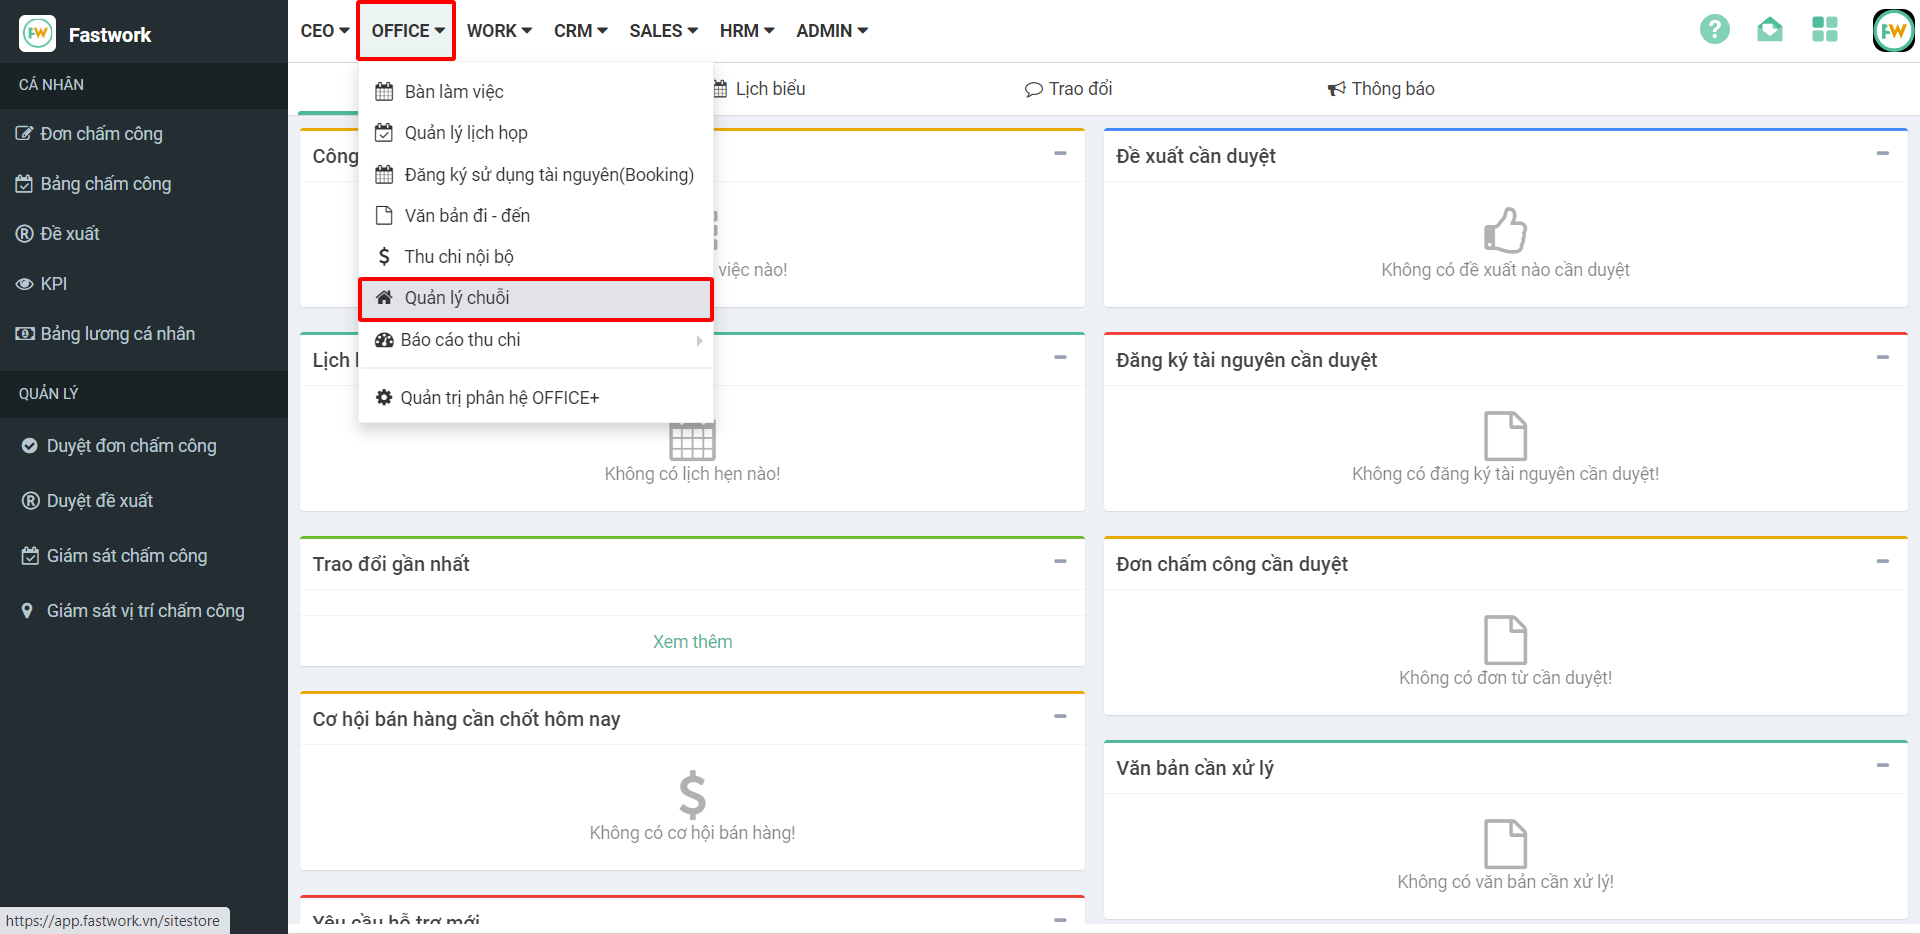
Task: Switch to the Trao đổi tab
Action: pyautogui.click(x=1069, y=89)
